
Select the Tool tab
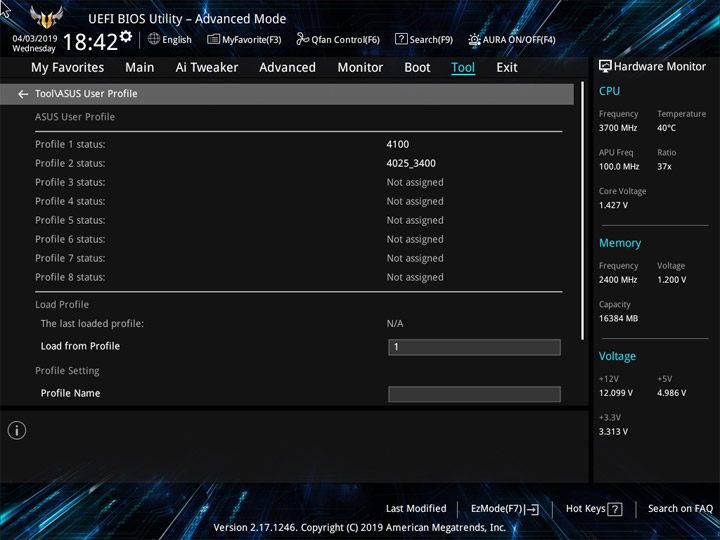(463, 68)
